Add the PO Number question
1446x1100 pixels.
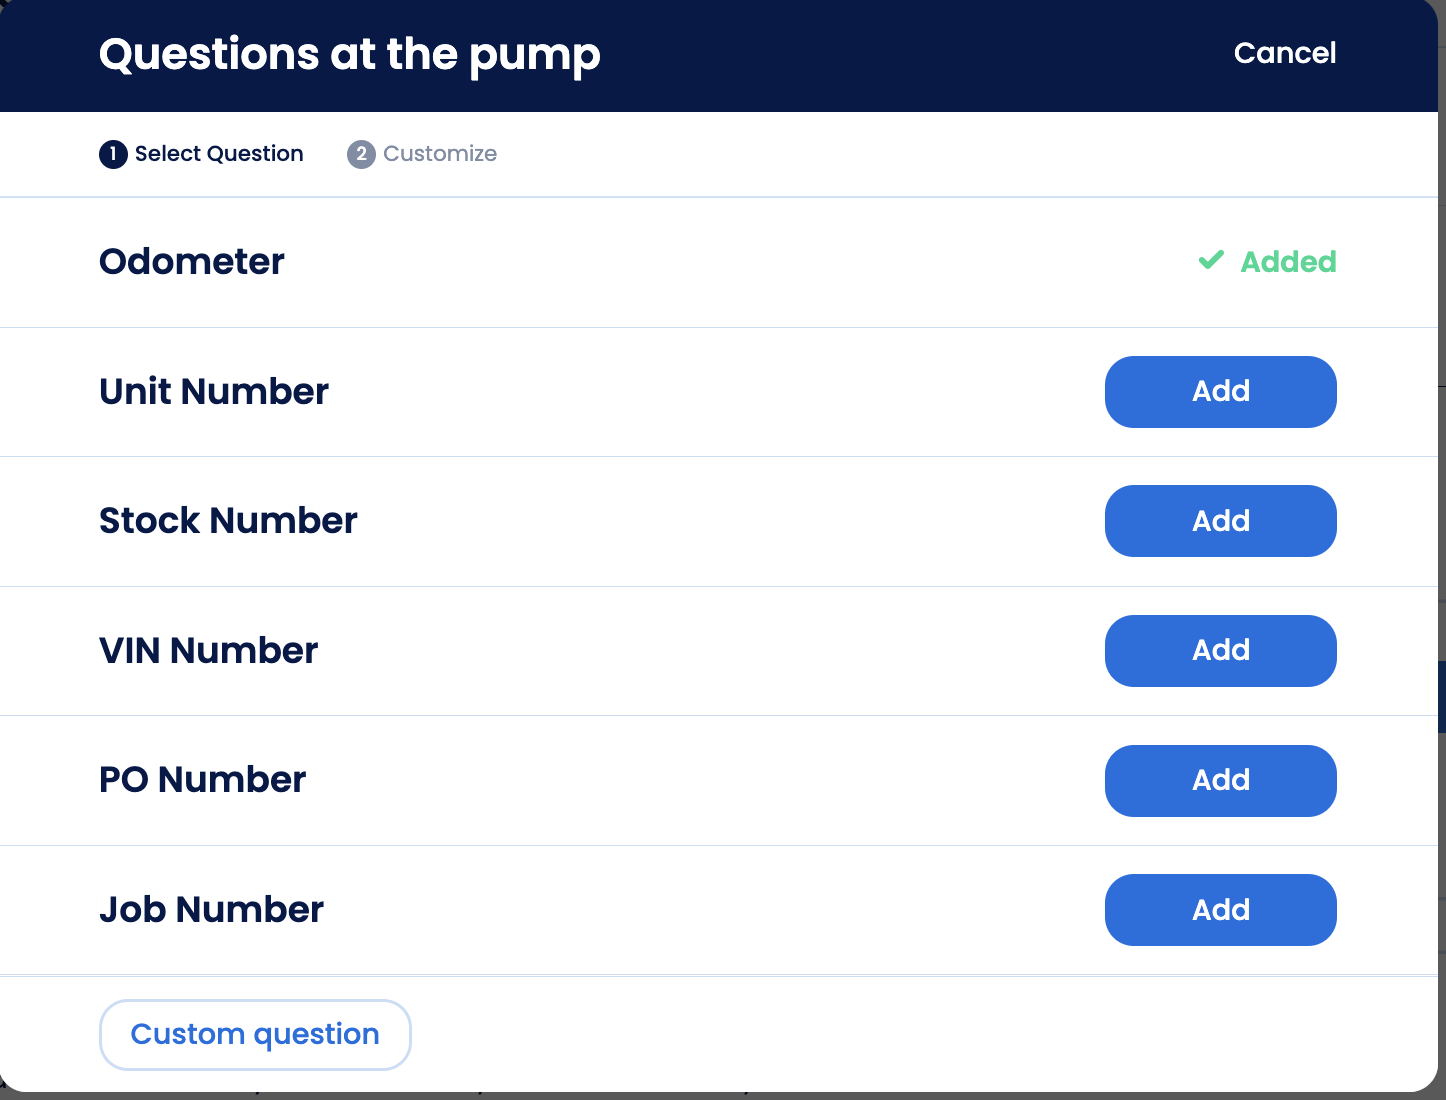click(1220, 781)
